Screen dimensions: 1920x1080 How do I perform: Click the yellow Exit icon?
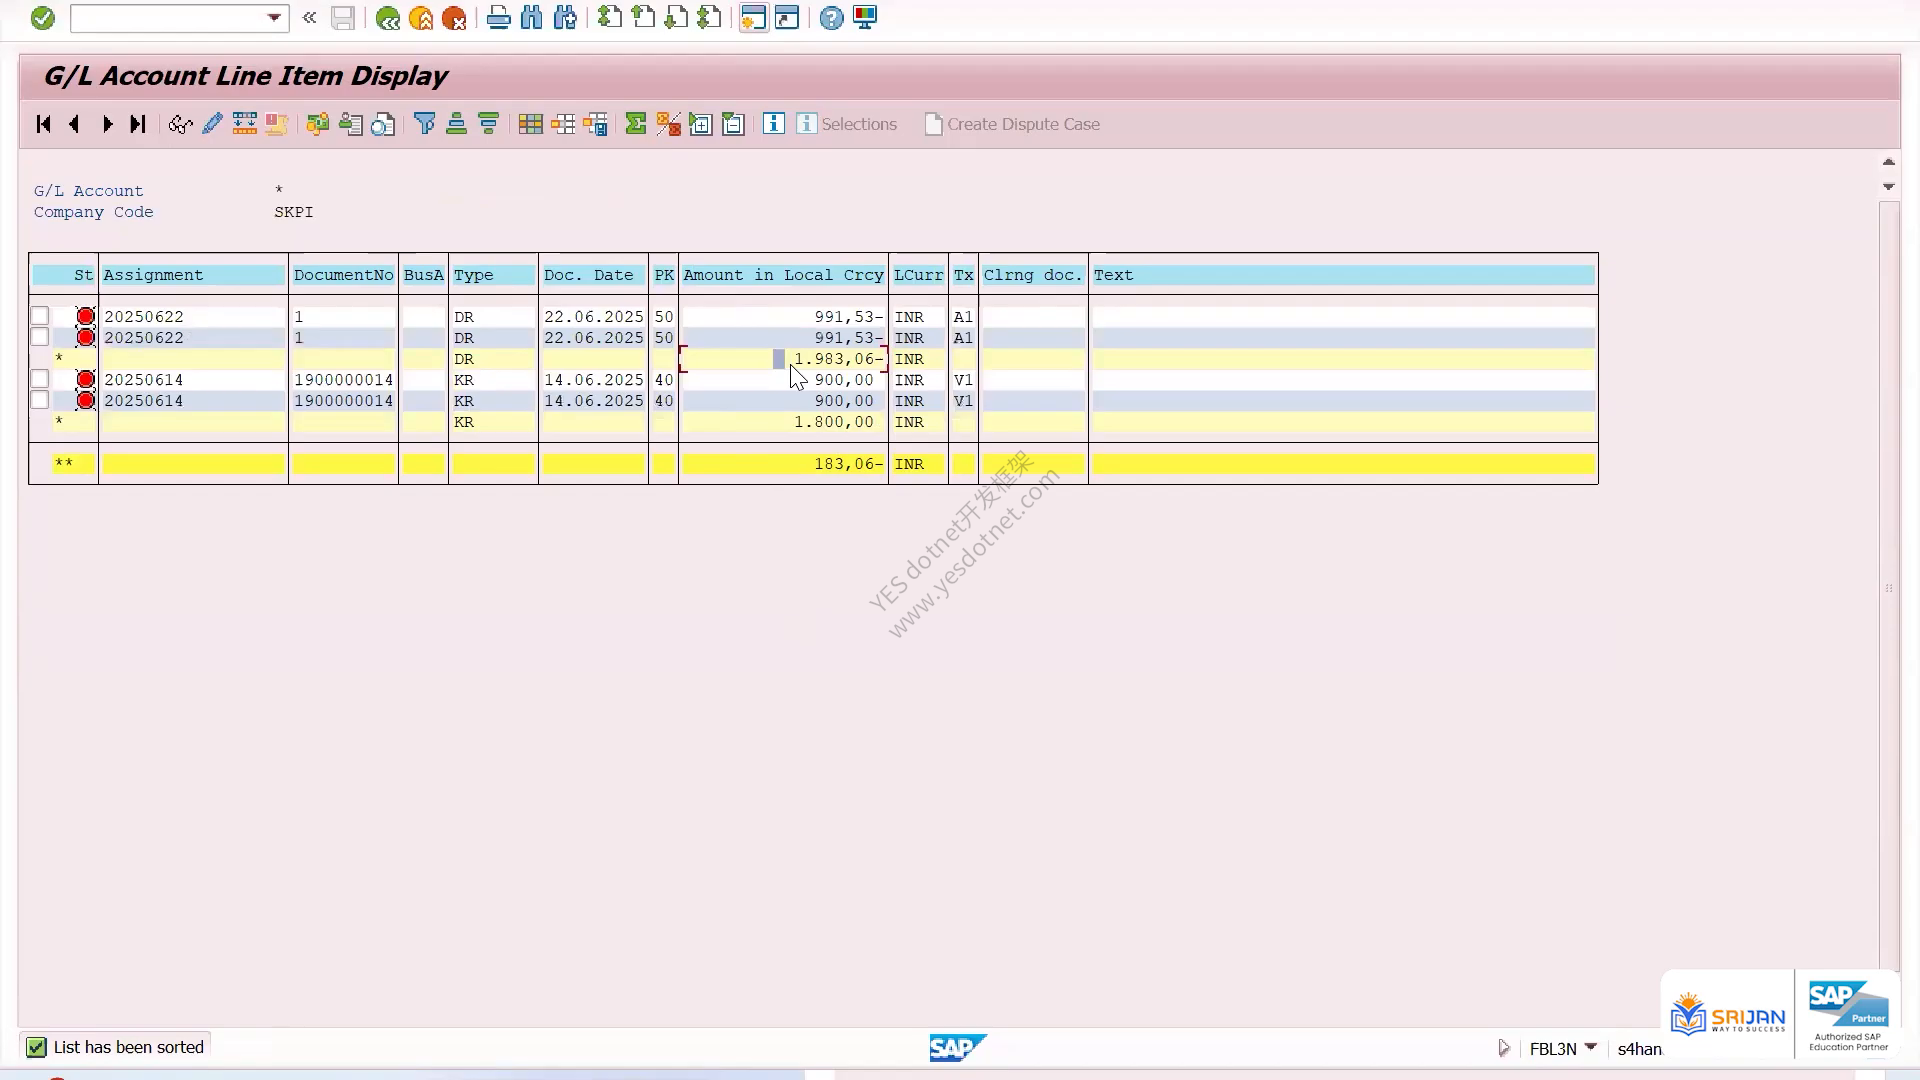421,18
